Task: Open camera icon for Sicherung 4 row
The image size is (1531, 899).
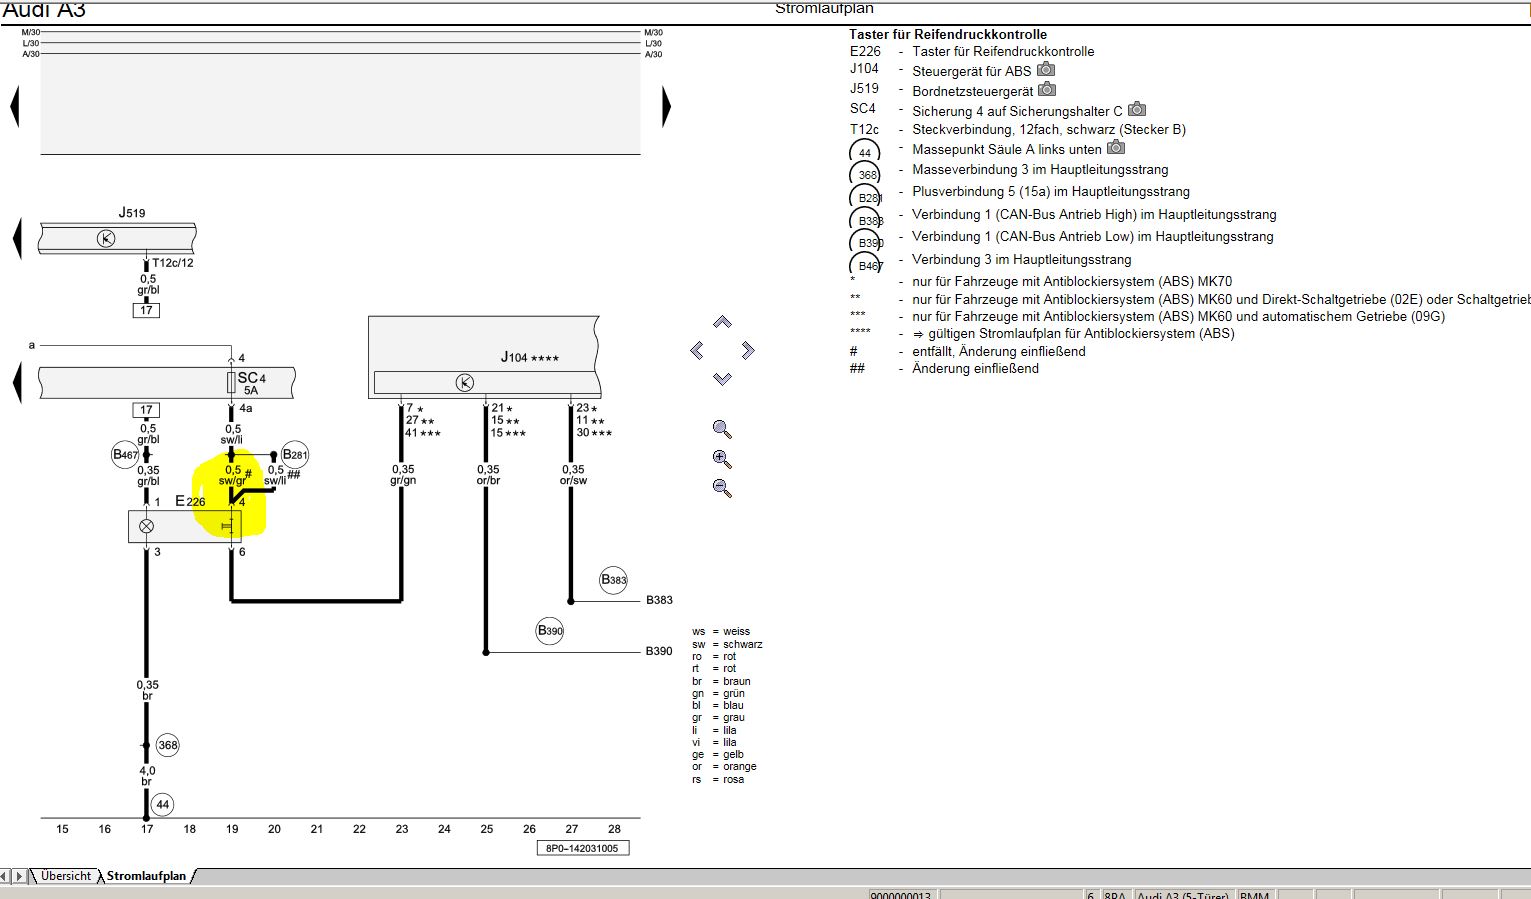Action: tap(1137, 109)
